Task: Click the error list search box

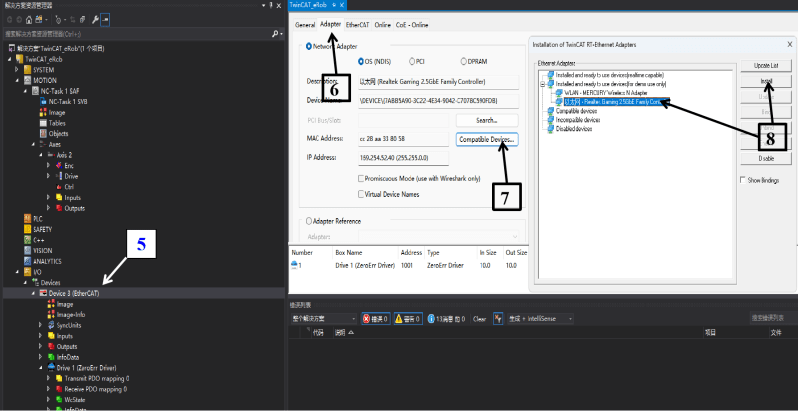Action: (x=774, y=318)
